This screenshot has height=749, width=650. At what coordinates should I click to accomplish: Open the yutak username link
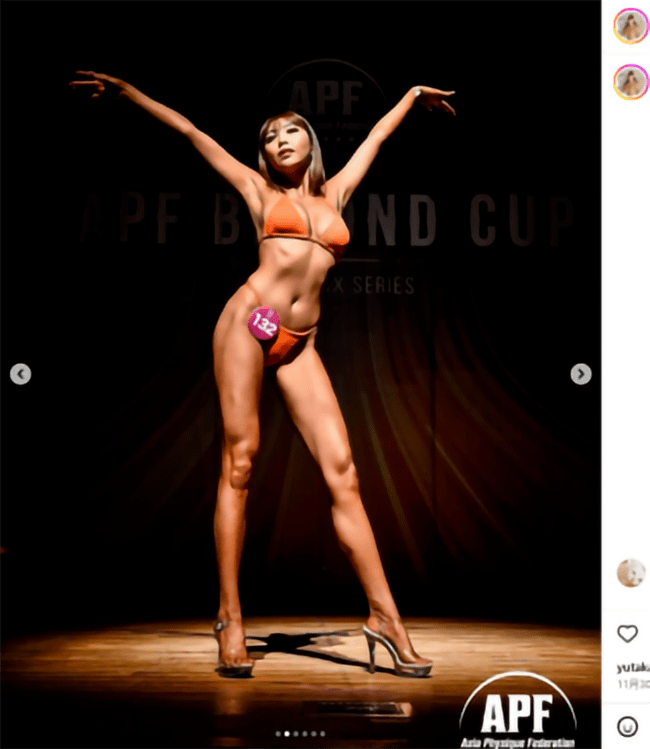coord(633,668)
